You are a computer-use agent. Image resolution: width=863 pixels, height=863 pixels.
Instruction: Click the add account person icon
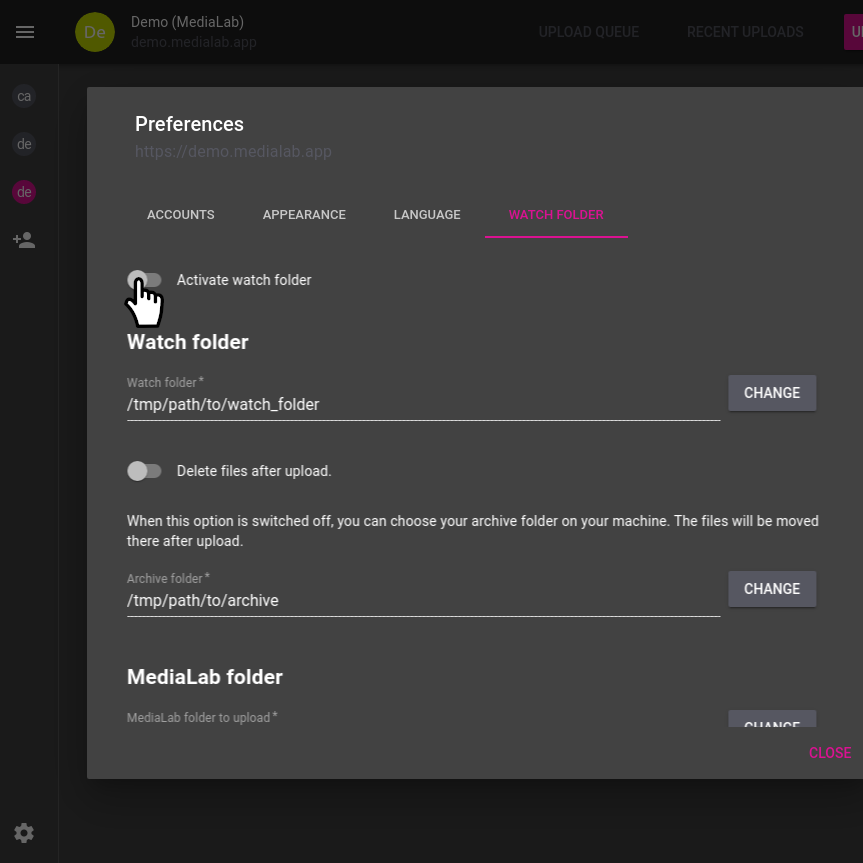[x=24, y=240]
